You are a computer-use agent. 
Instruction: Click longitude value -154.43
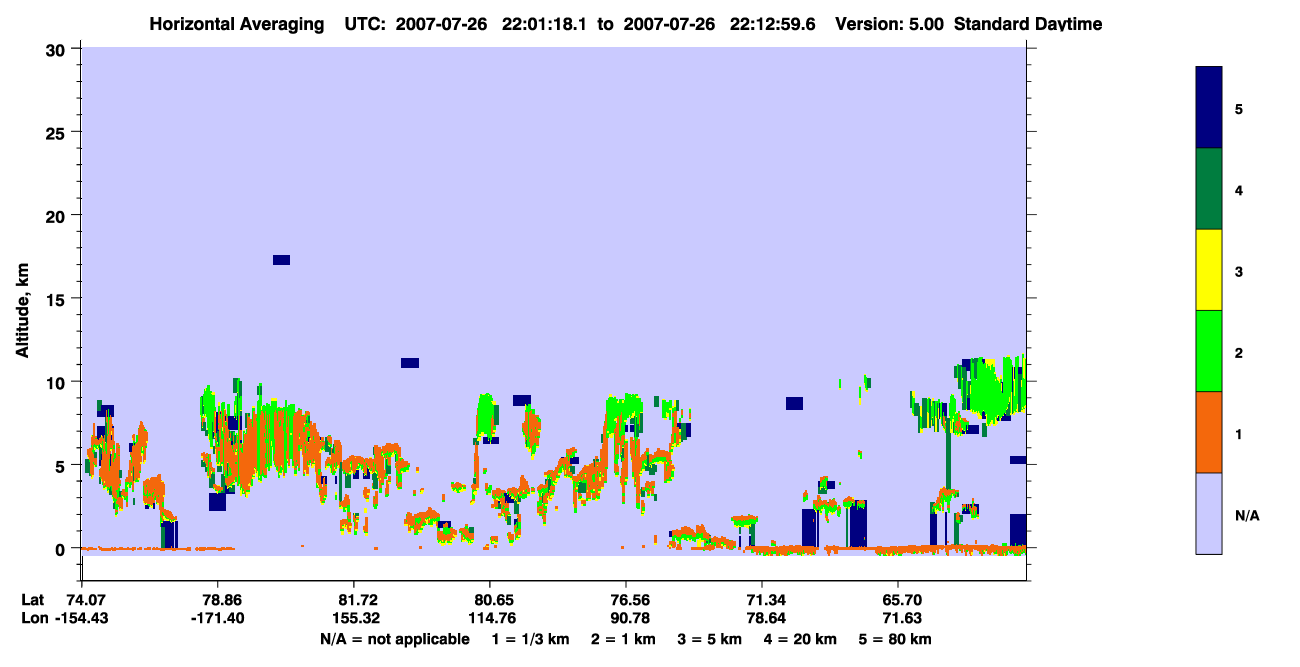83,618
